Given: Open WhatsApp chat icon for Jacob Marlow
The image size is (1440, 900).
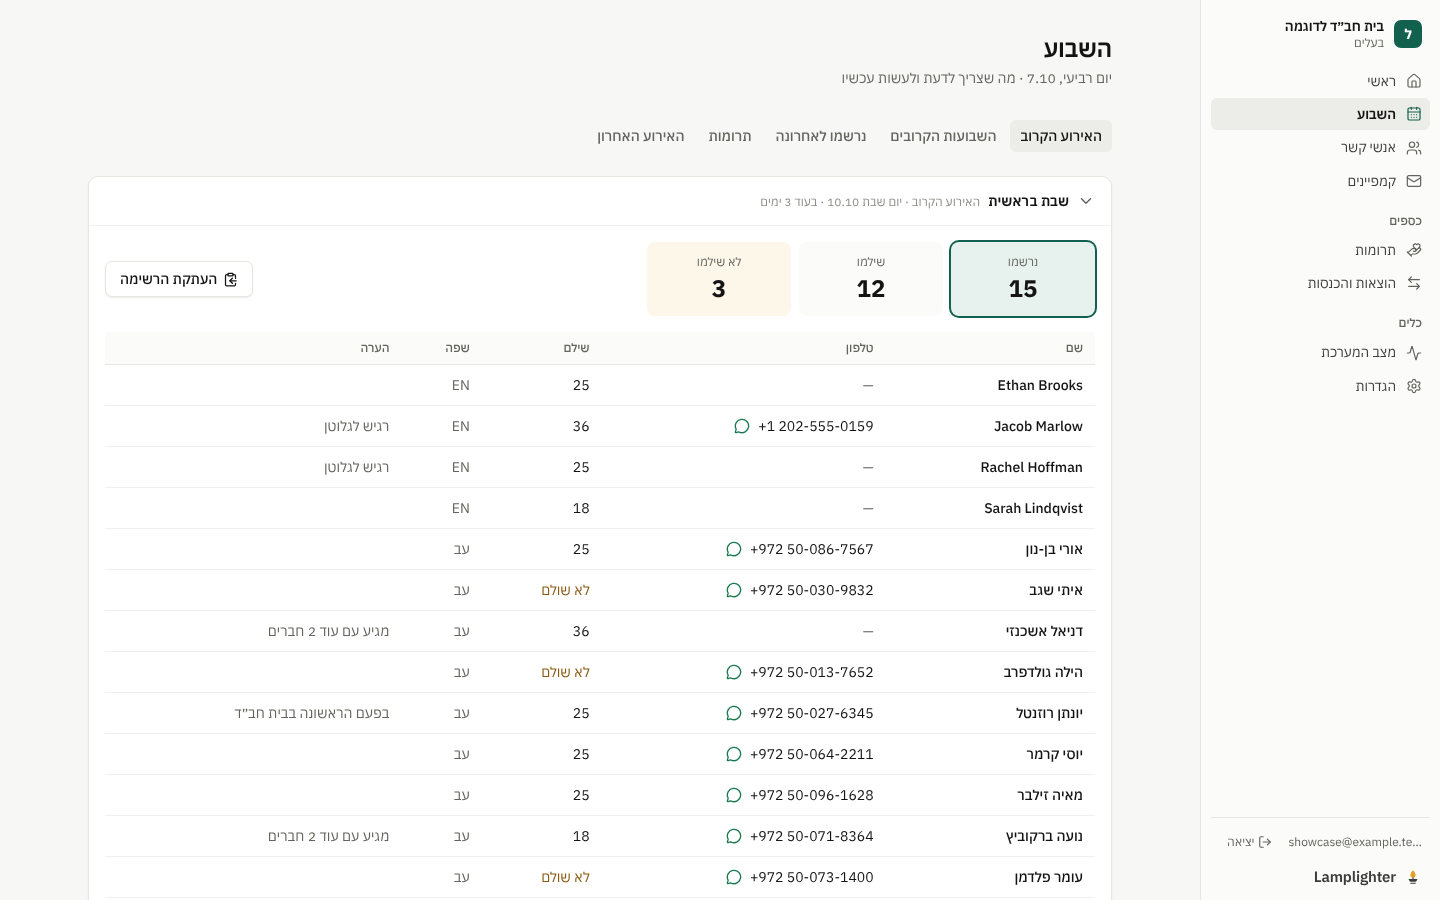Looking at the screenshot, I should coord(742,426).
